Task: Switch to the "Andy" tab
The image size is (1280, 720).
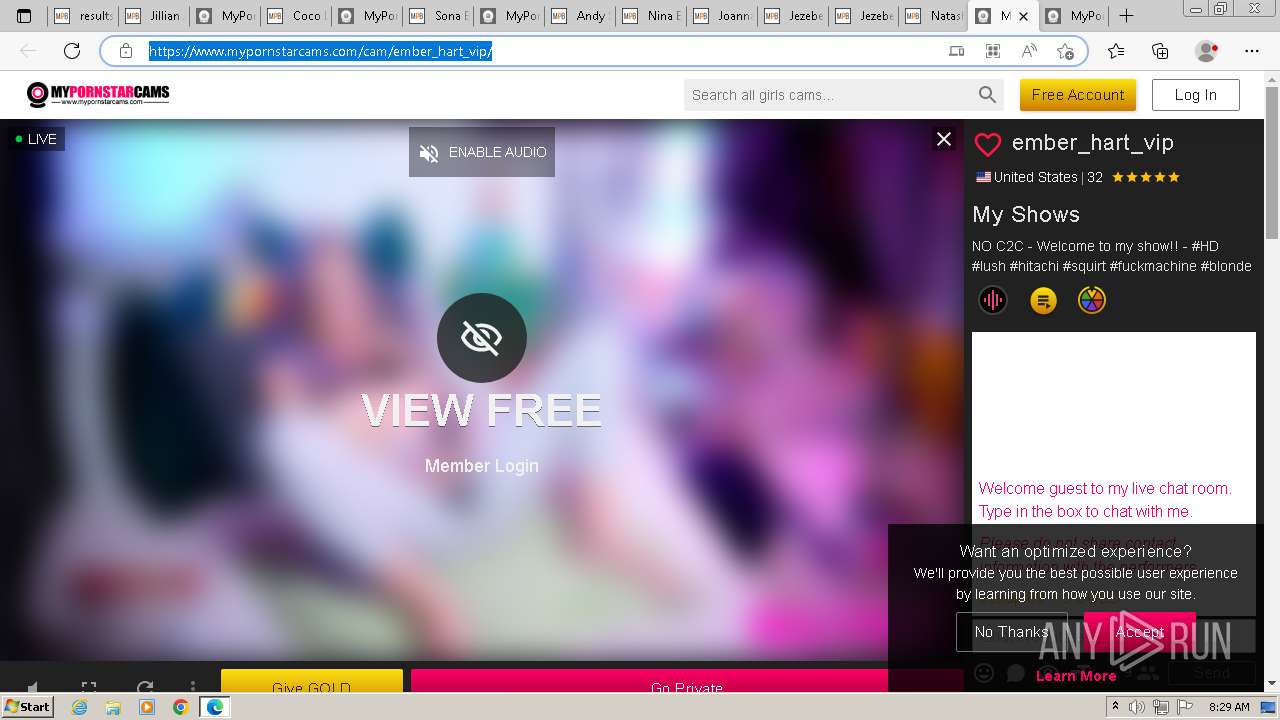Action: click(x=580, y=16)
